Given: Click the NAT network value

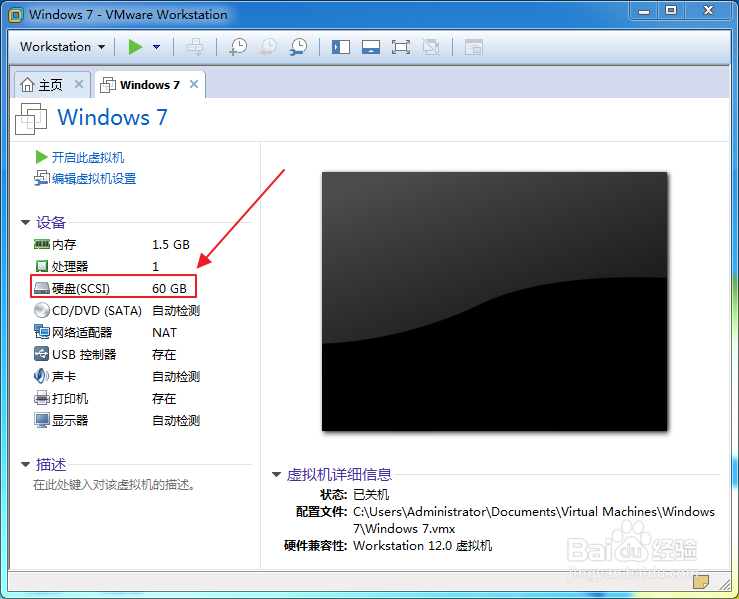Looking at the screenshot, I should tap(164, 333).
